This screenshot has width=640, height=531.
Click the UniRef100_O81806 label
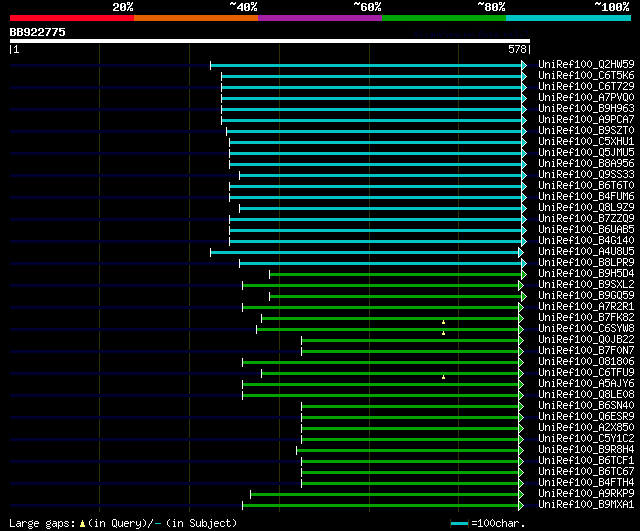[x=586, y=362]
